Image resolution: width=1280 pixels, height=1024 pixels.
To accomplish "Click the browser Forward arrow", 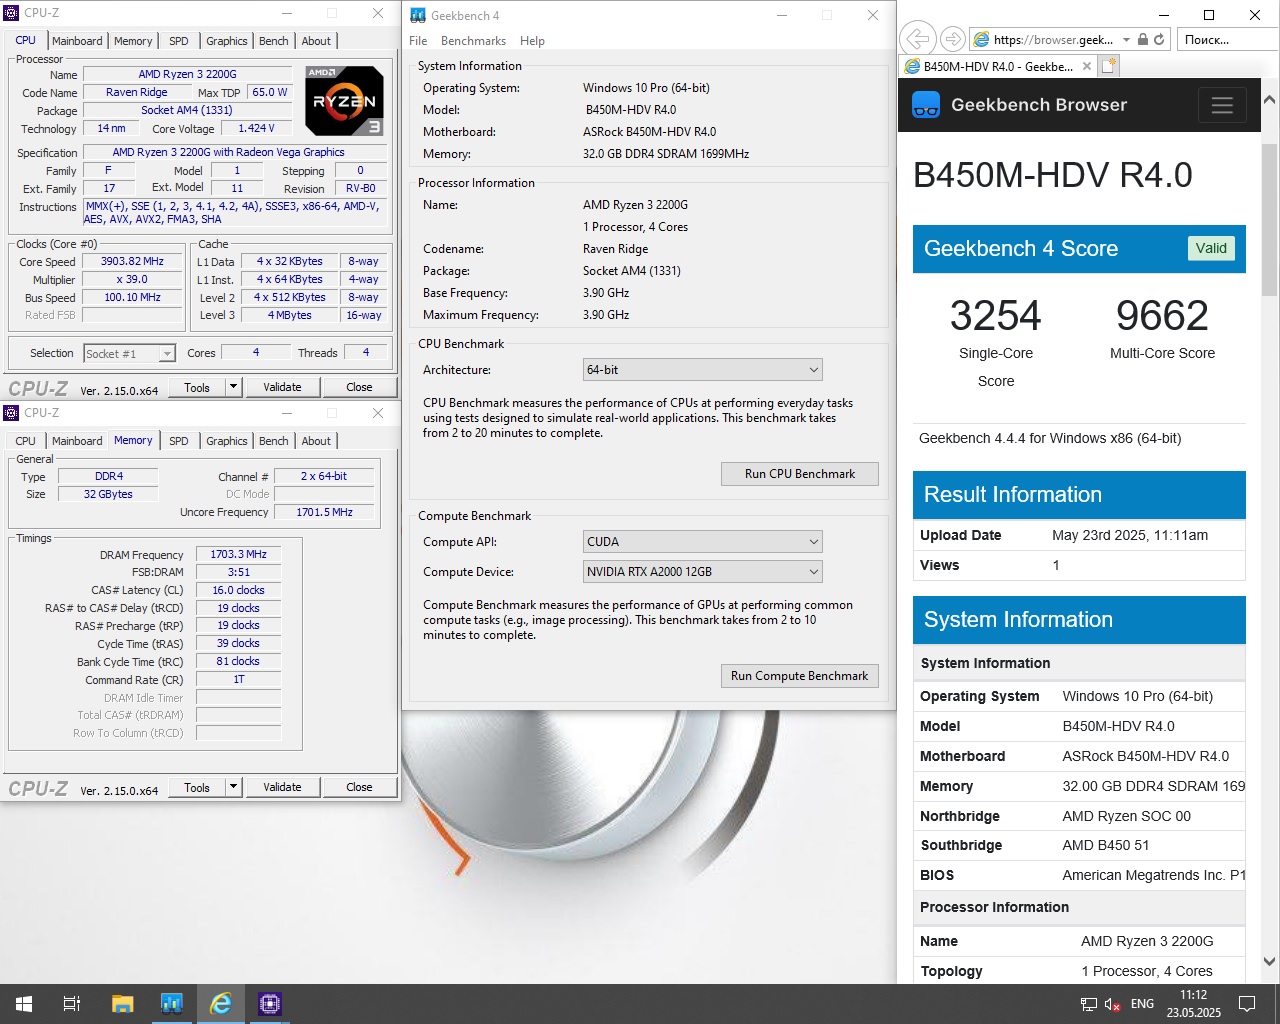I will click(953, 39).
